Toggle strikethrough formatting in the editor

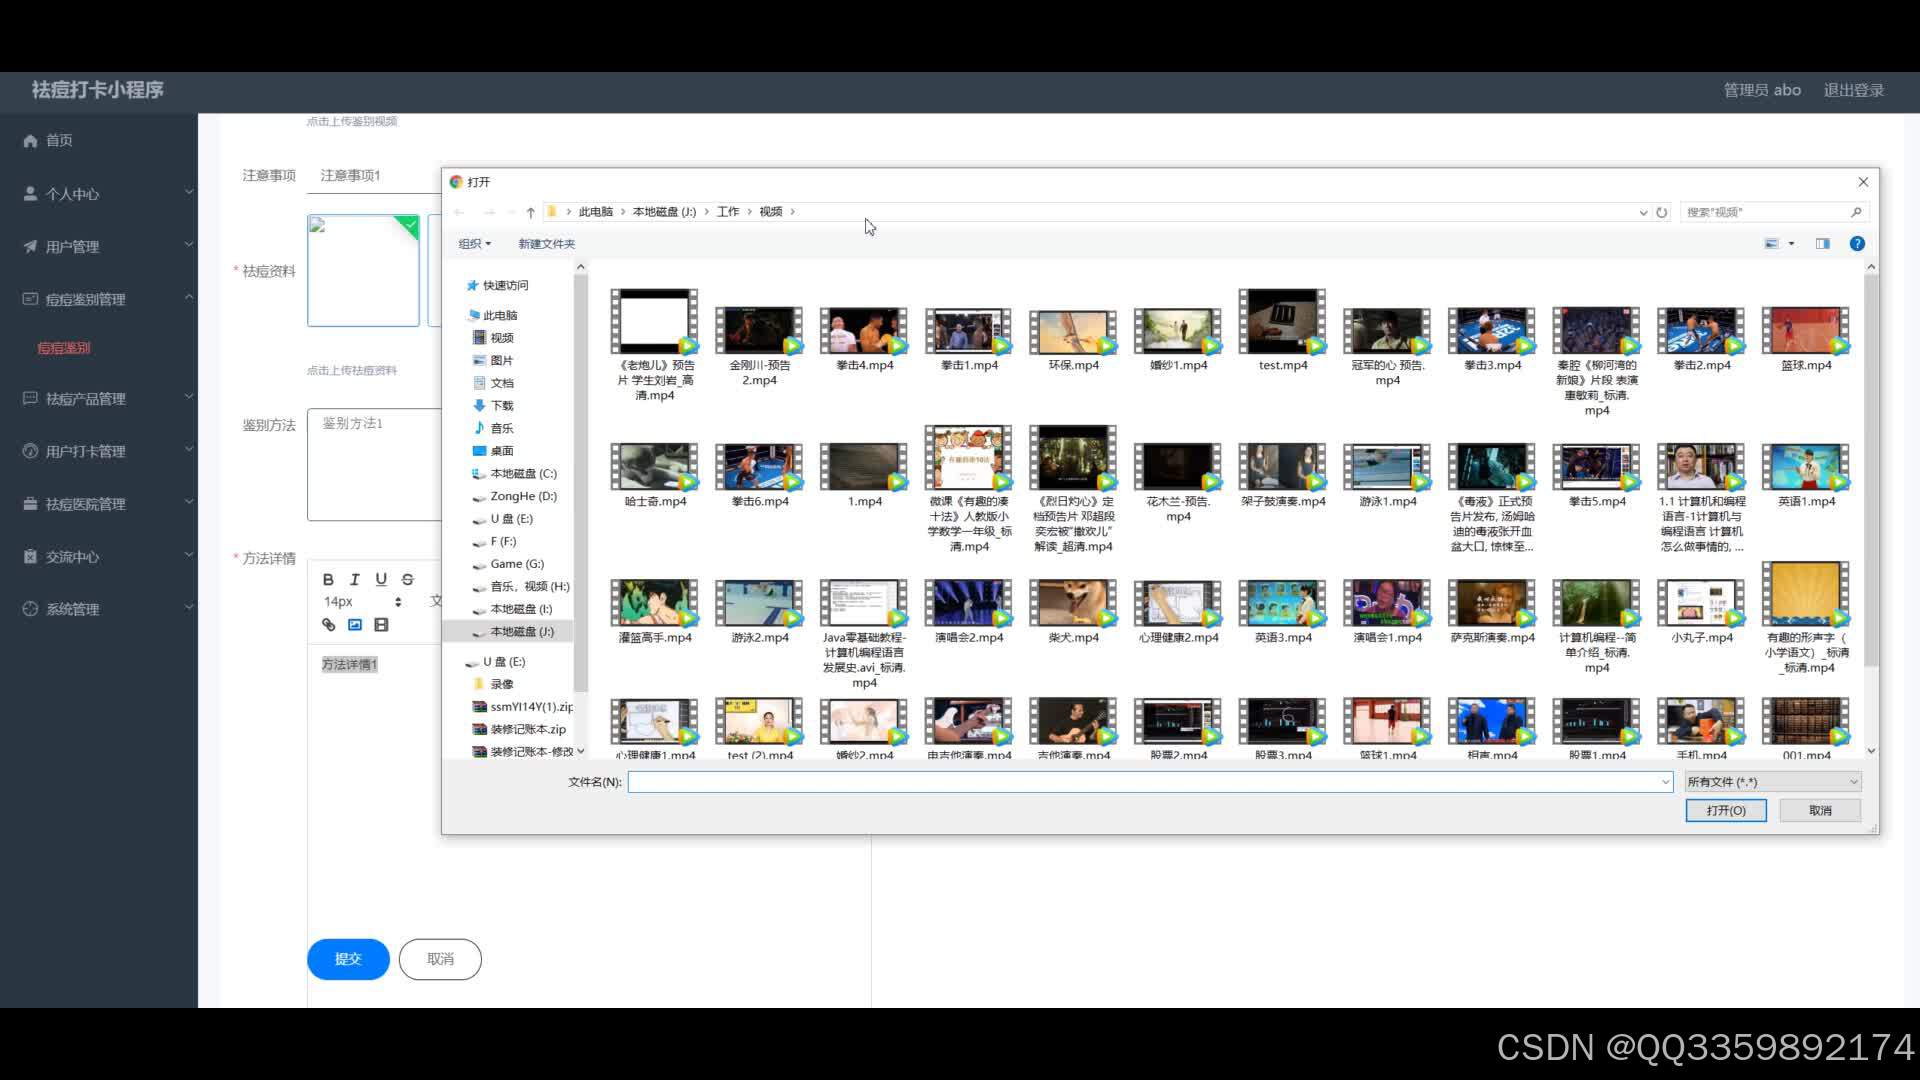pyautogui.click(x=407, y=579)
